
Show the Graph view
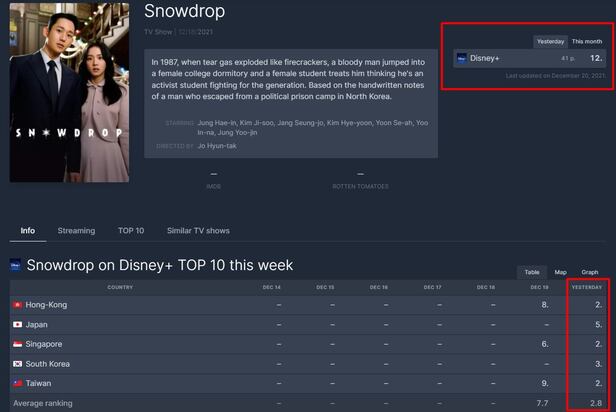coord(590,272)
